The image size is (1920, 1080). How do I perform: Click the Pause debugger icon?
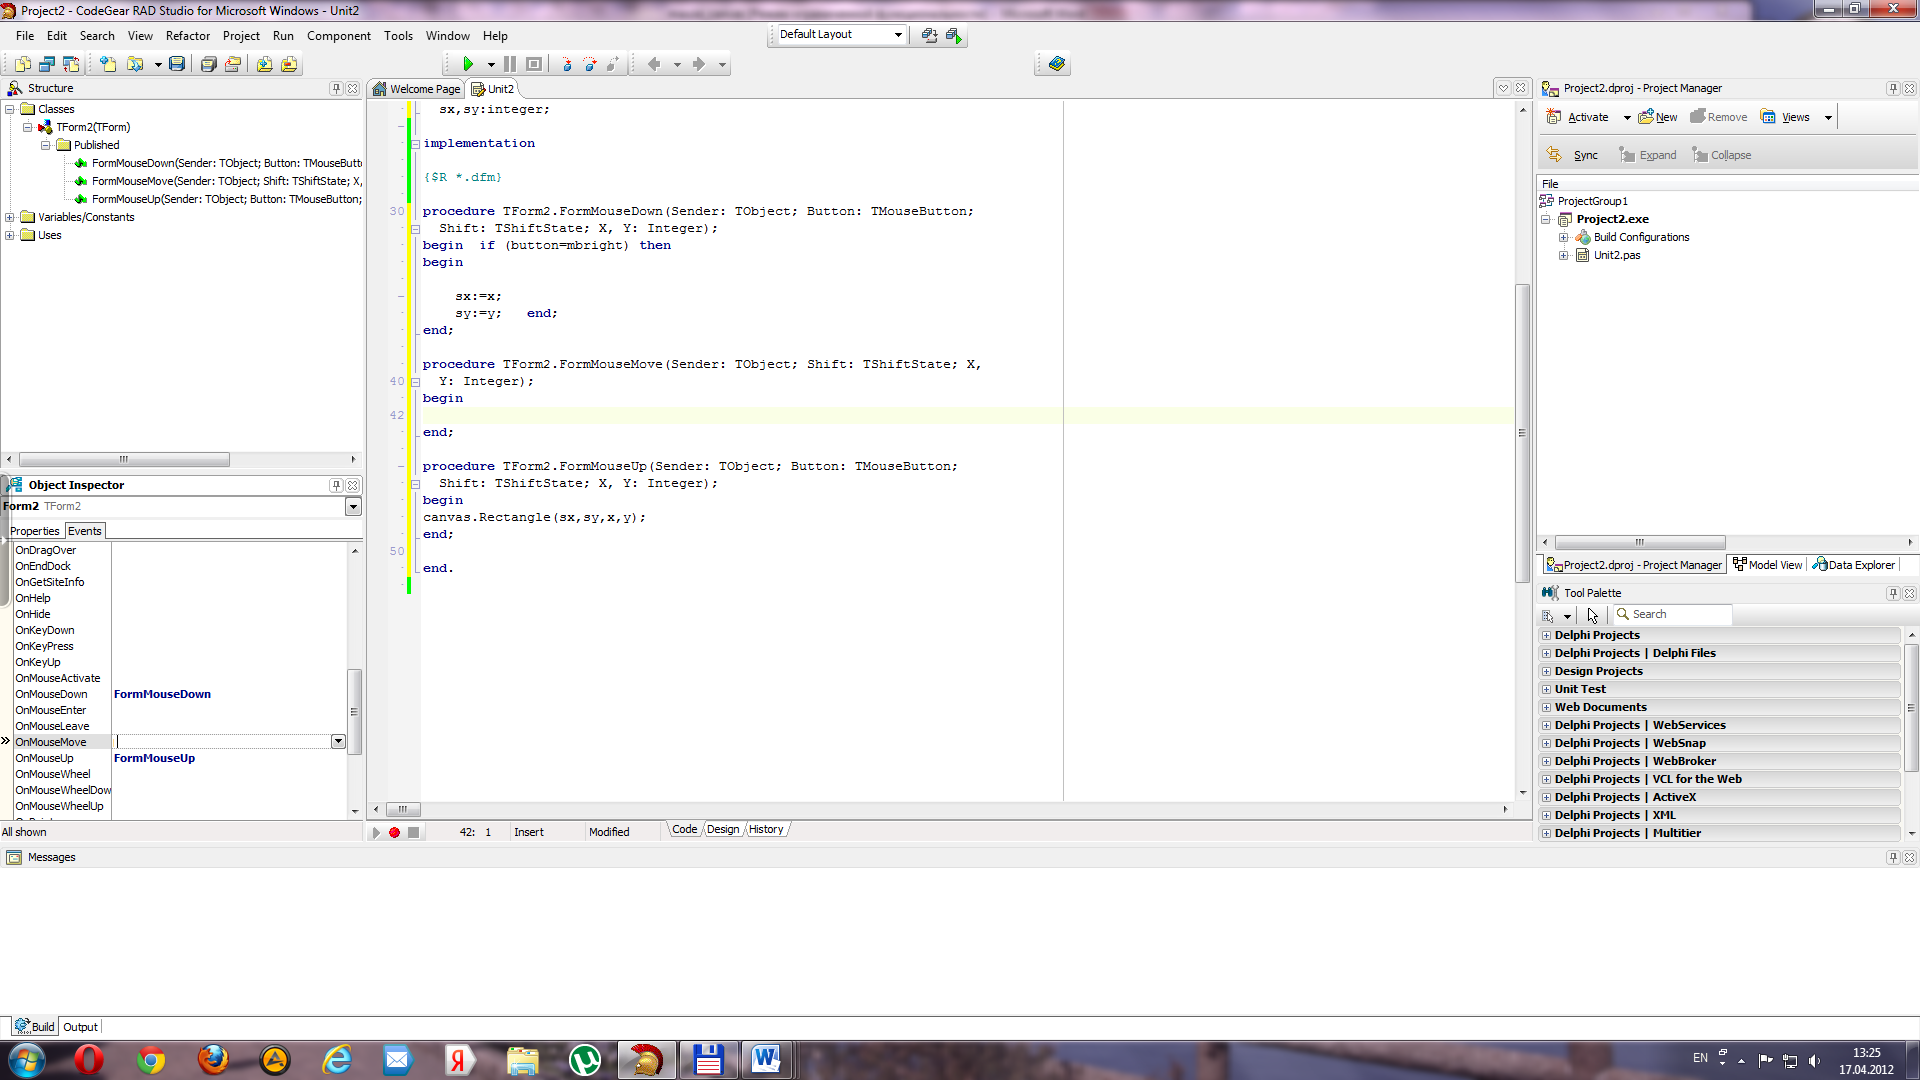(x=510, y=64)
